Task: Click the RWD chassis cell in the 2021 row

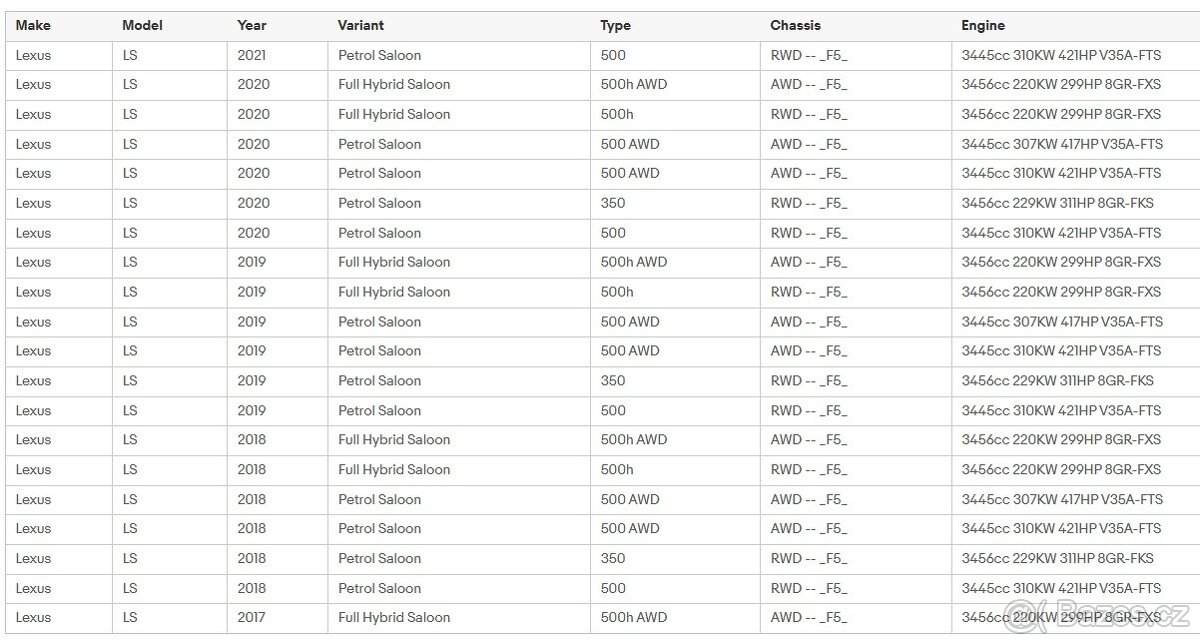Action: [x=808, y=55]
